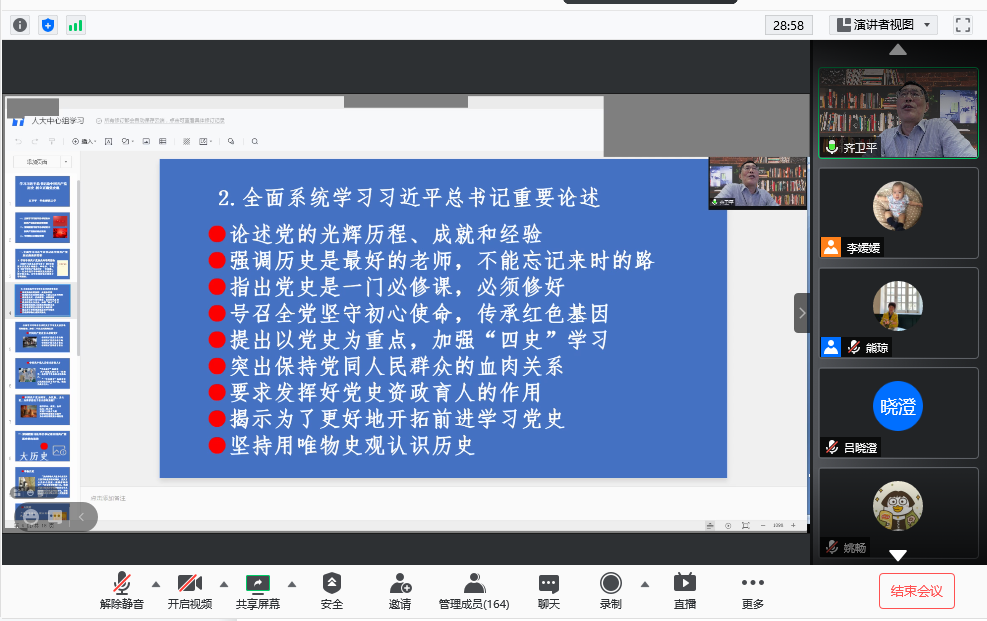End meeting with 结束会议 button

[x=916, y=591]
